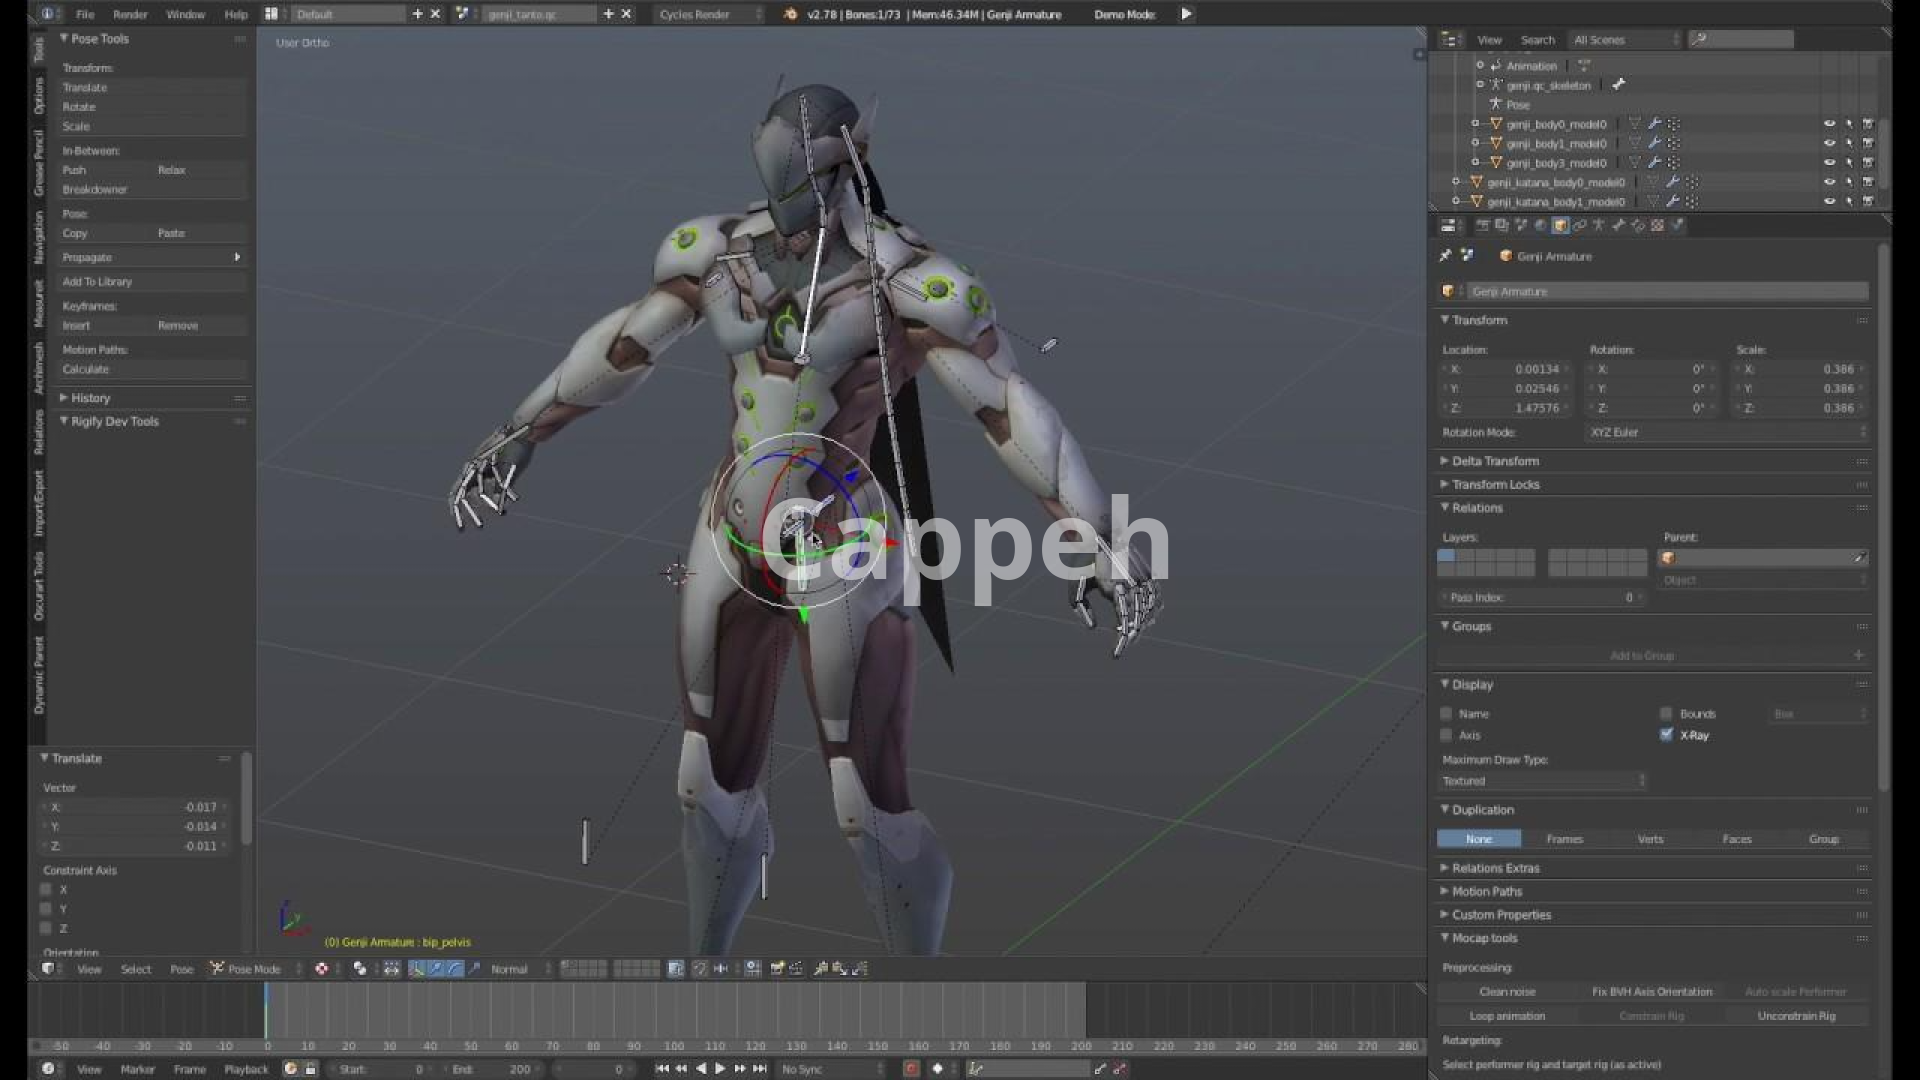
Task: Open the Render menu
Action: pyautogui.click(x=130, y=14)
